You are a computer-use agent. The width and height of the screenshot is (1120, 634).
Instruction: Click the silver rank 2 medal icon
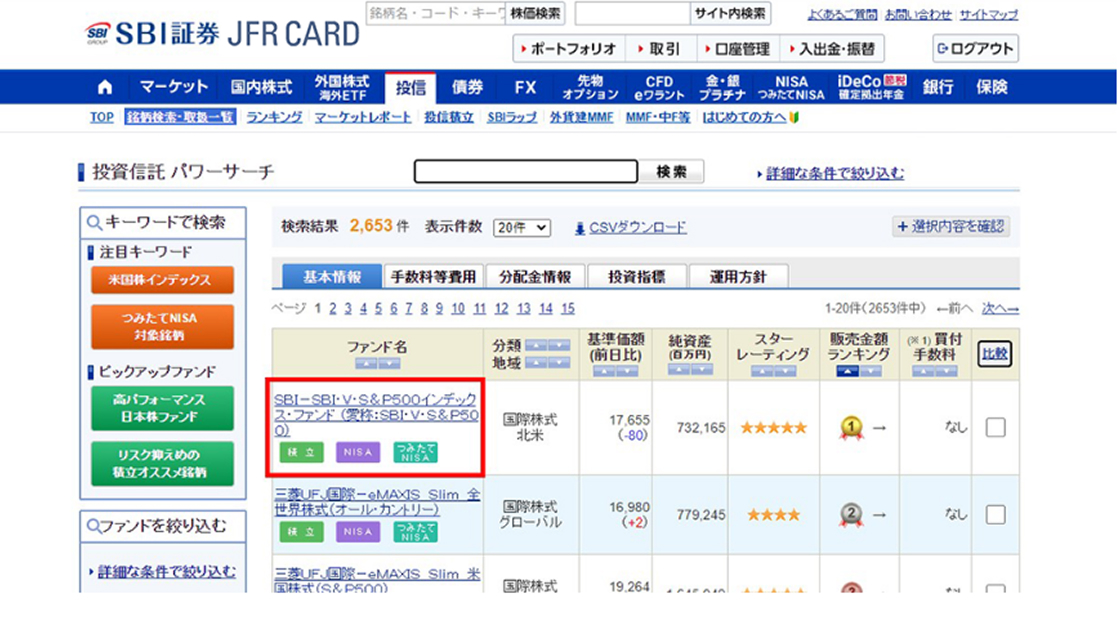[850, 514]
